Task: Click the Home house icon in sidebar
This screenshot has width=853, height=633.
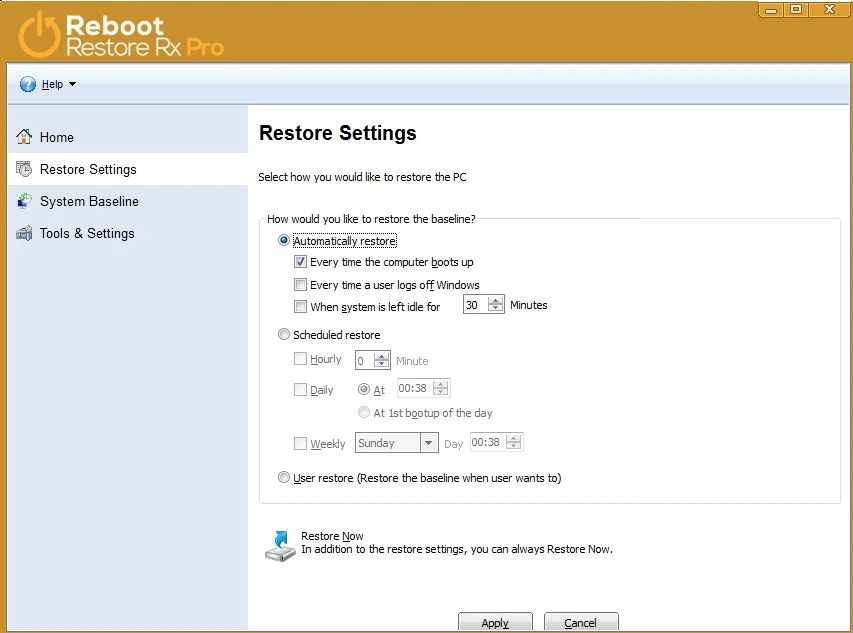Action: tap(24, 136)
